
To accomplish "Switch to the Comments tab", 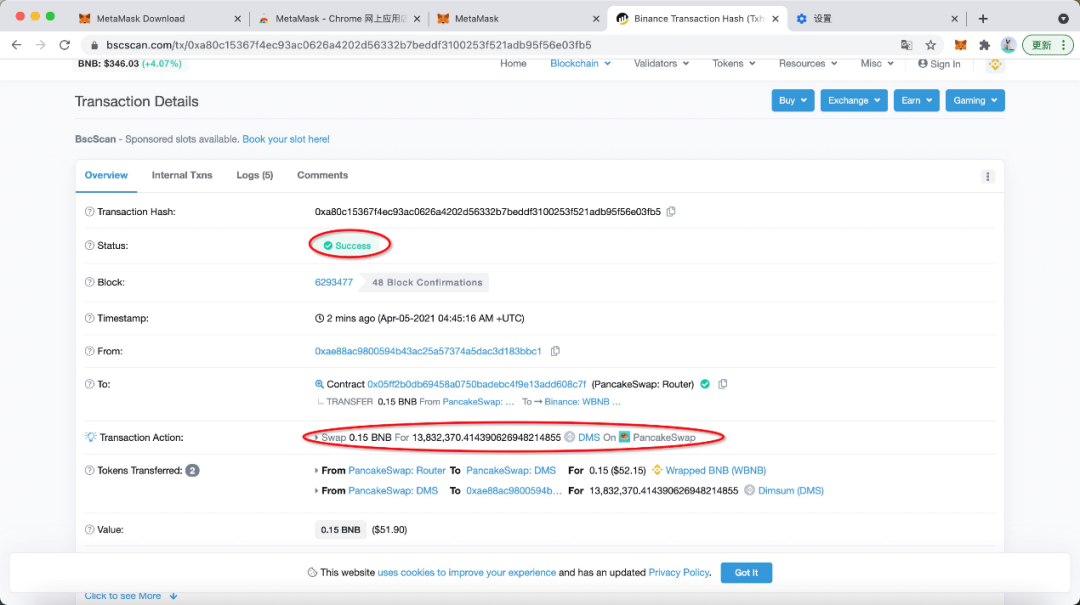I will 322,175.
